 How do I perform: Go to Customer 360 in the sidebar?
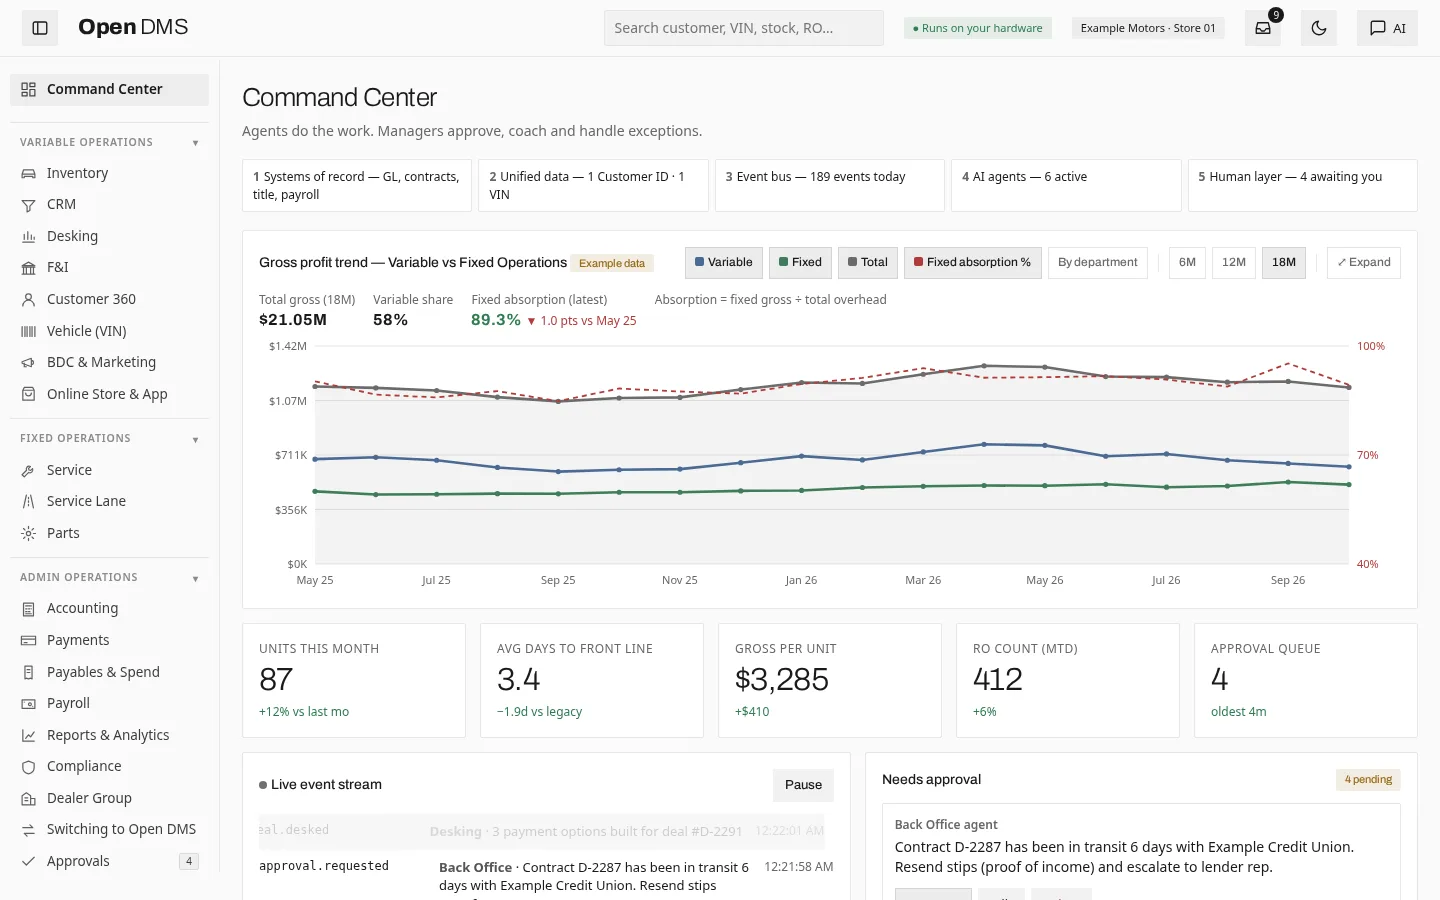pyautogui.click(x=109, y=299)
